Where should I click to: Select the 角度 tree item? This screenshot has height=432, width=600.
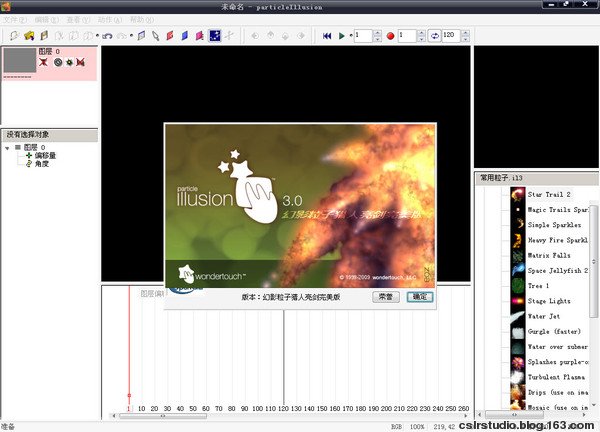42,164
